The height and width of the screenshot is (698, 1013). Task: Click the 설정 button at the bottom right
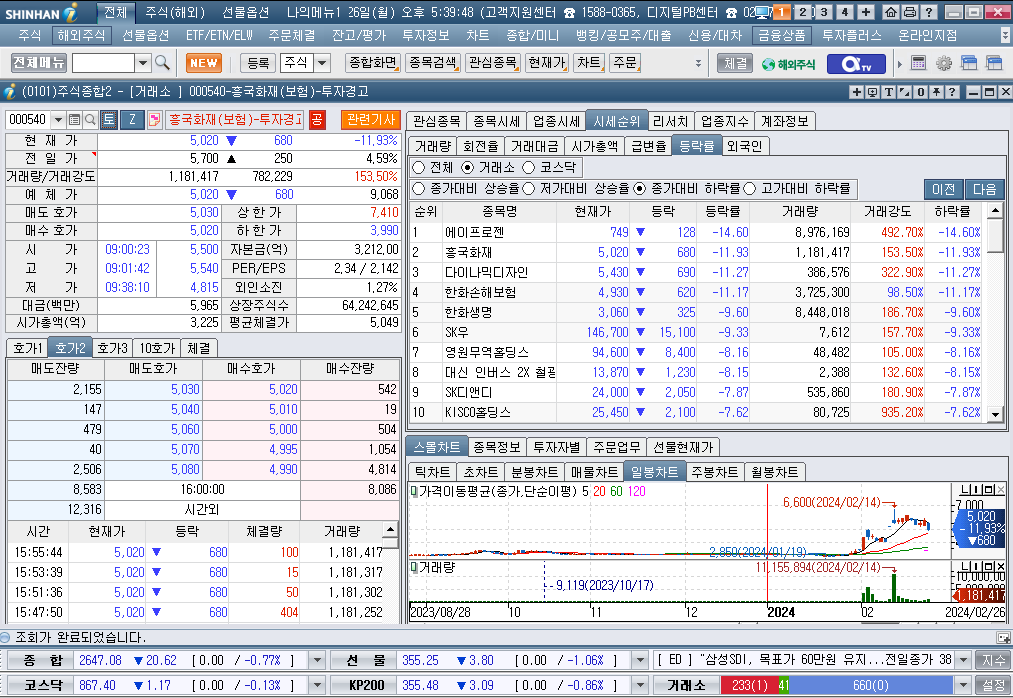click(994, 685)
